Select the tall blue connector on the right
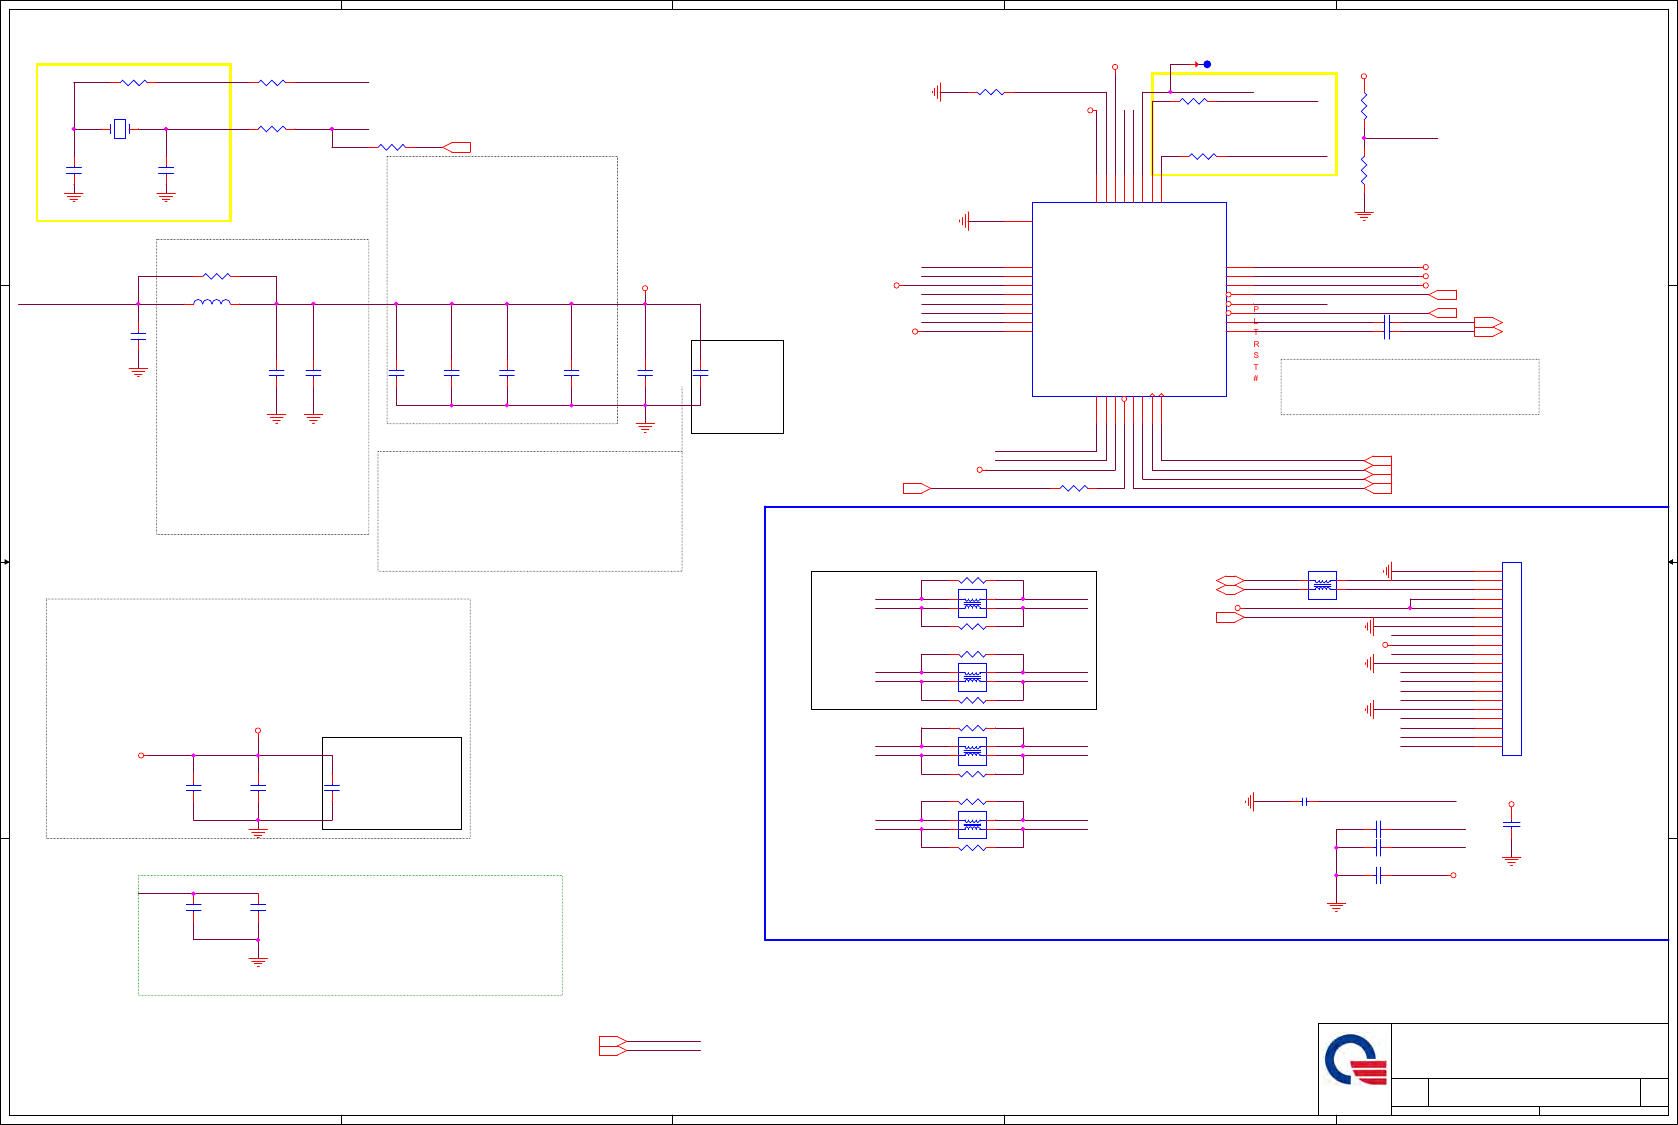 point(1512,659)
